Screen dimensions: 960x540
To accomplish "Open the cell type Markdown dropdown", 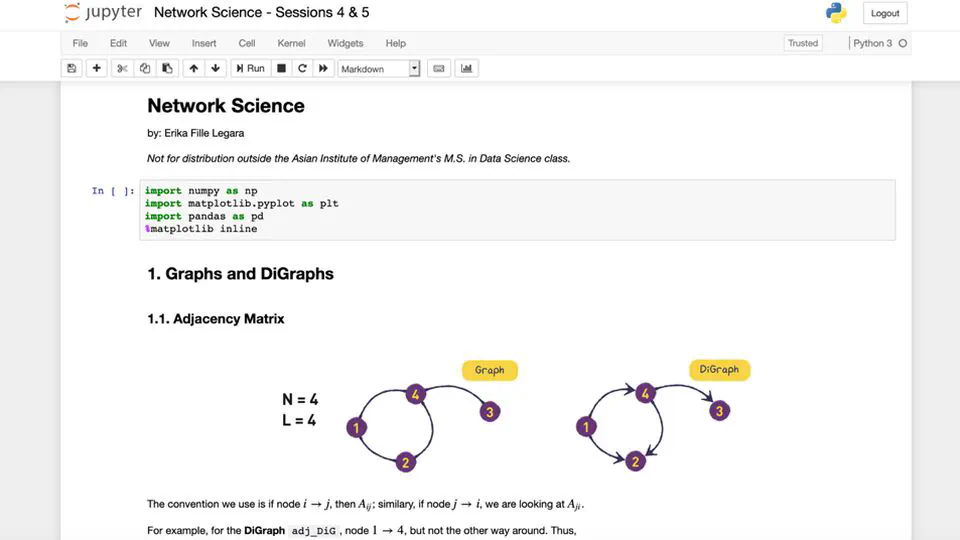I will tap(379, 69).
